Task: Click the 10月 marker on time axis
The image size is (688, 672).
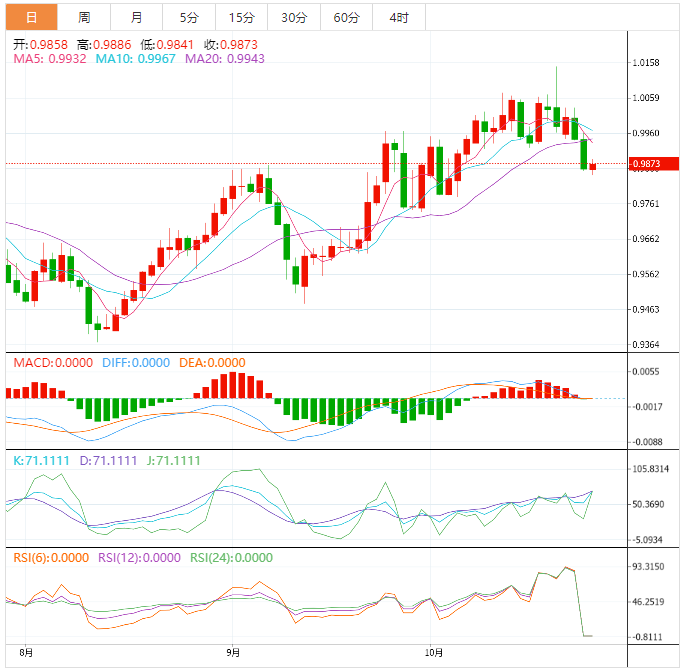Action: point(432,652)
